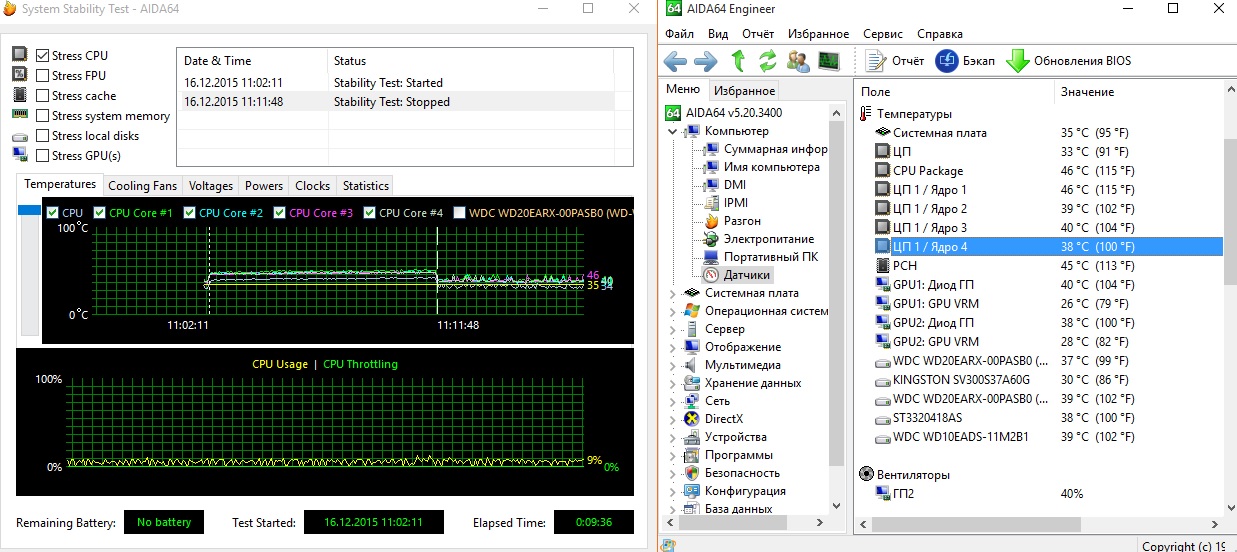The width and height of the screenshot is (1237, 552).
Task: Toggle the CPU graph line checkbox
Action: click(x=52, y=213)
